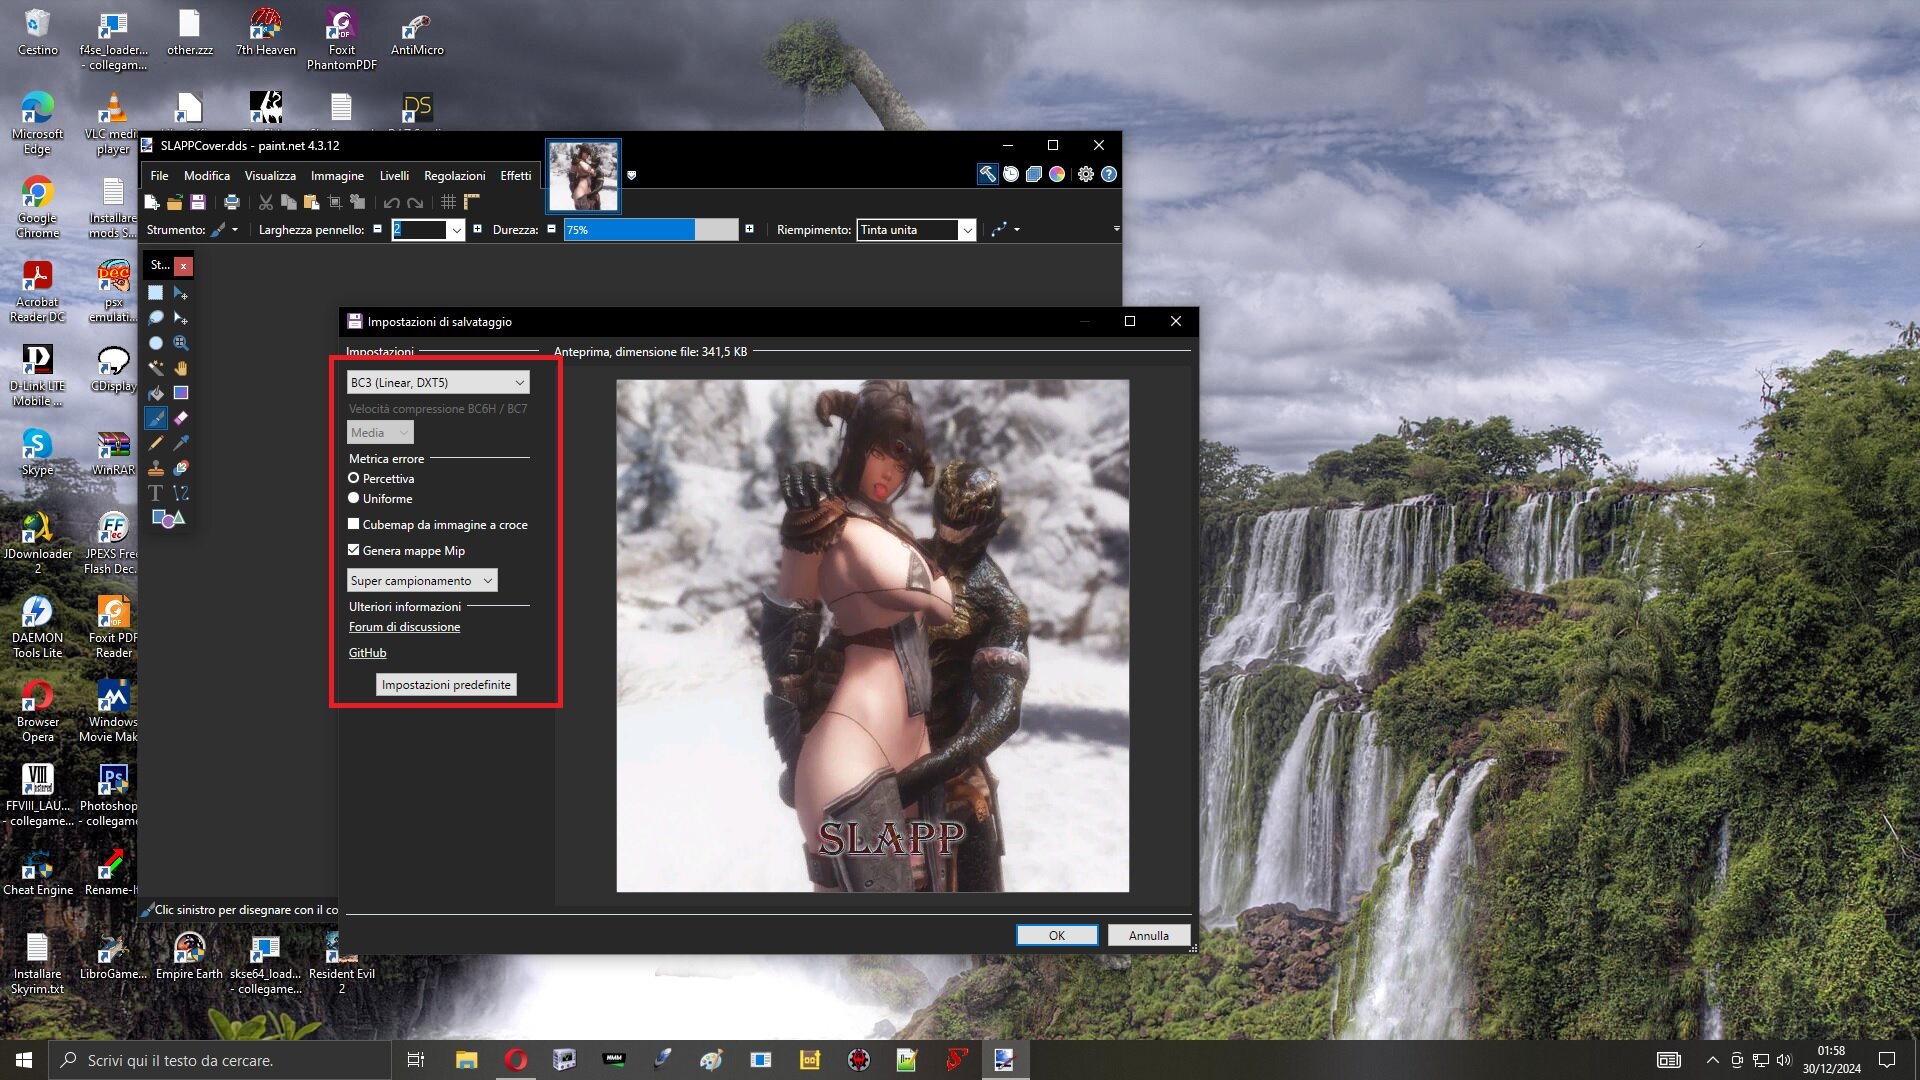This screenshot has height=1080, width=1920.
Task: Click the Durezza 75% slider bar
Action: 651,230
